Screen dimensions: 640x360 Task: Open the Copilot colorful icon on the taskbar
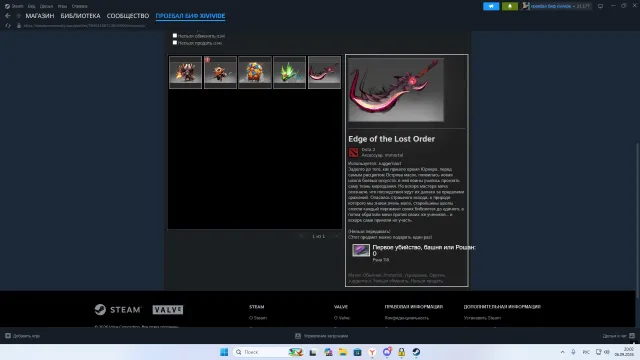pos(328,352)
